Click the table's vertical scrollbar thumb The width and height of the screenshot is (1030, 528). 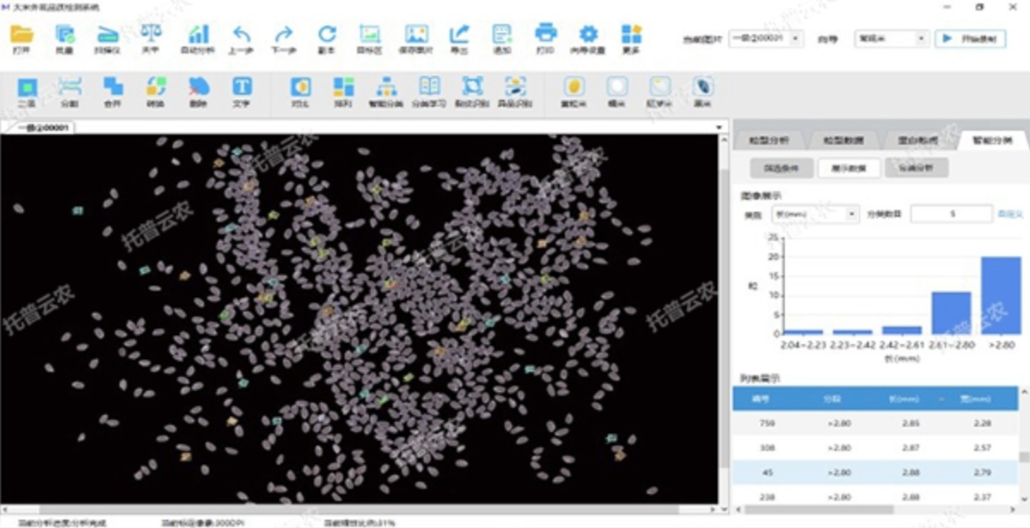(x=1024, y=458)
